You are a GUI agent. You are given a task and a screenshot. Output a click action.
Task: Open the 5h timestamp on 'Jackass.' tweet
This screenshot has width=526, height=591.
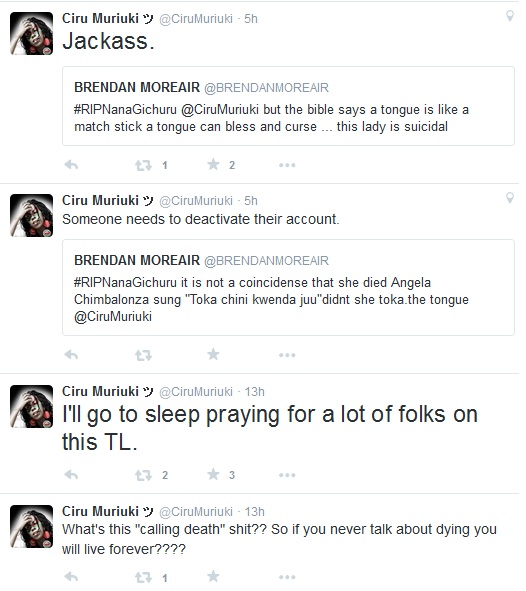(x=251, y=19)
